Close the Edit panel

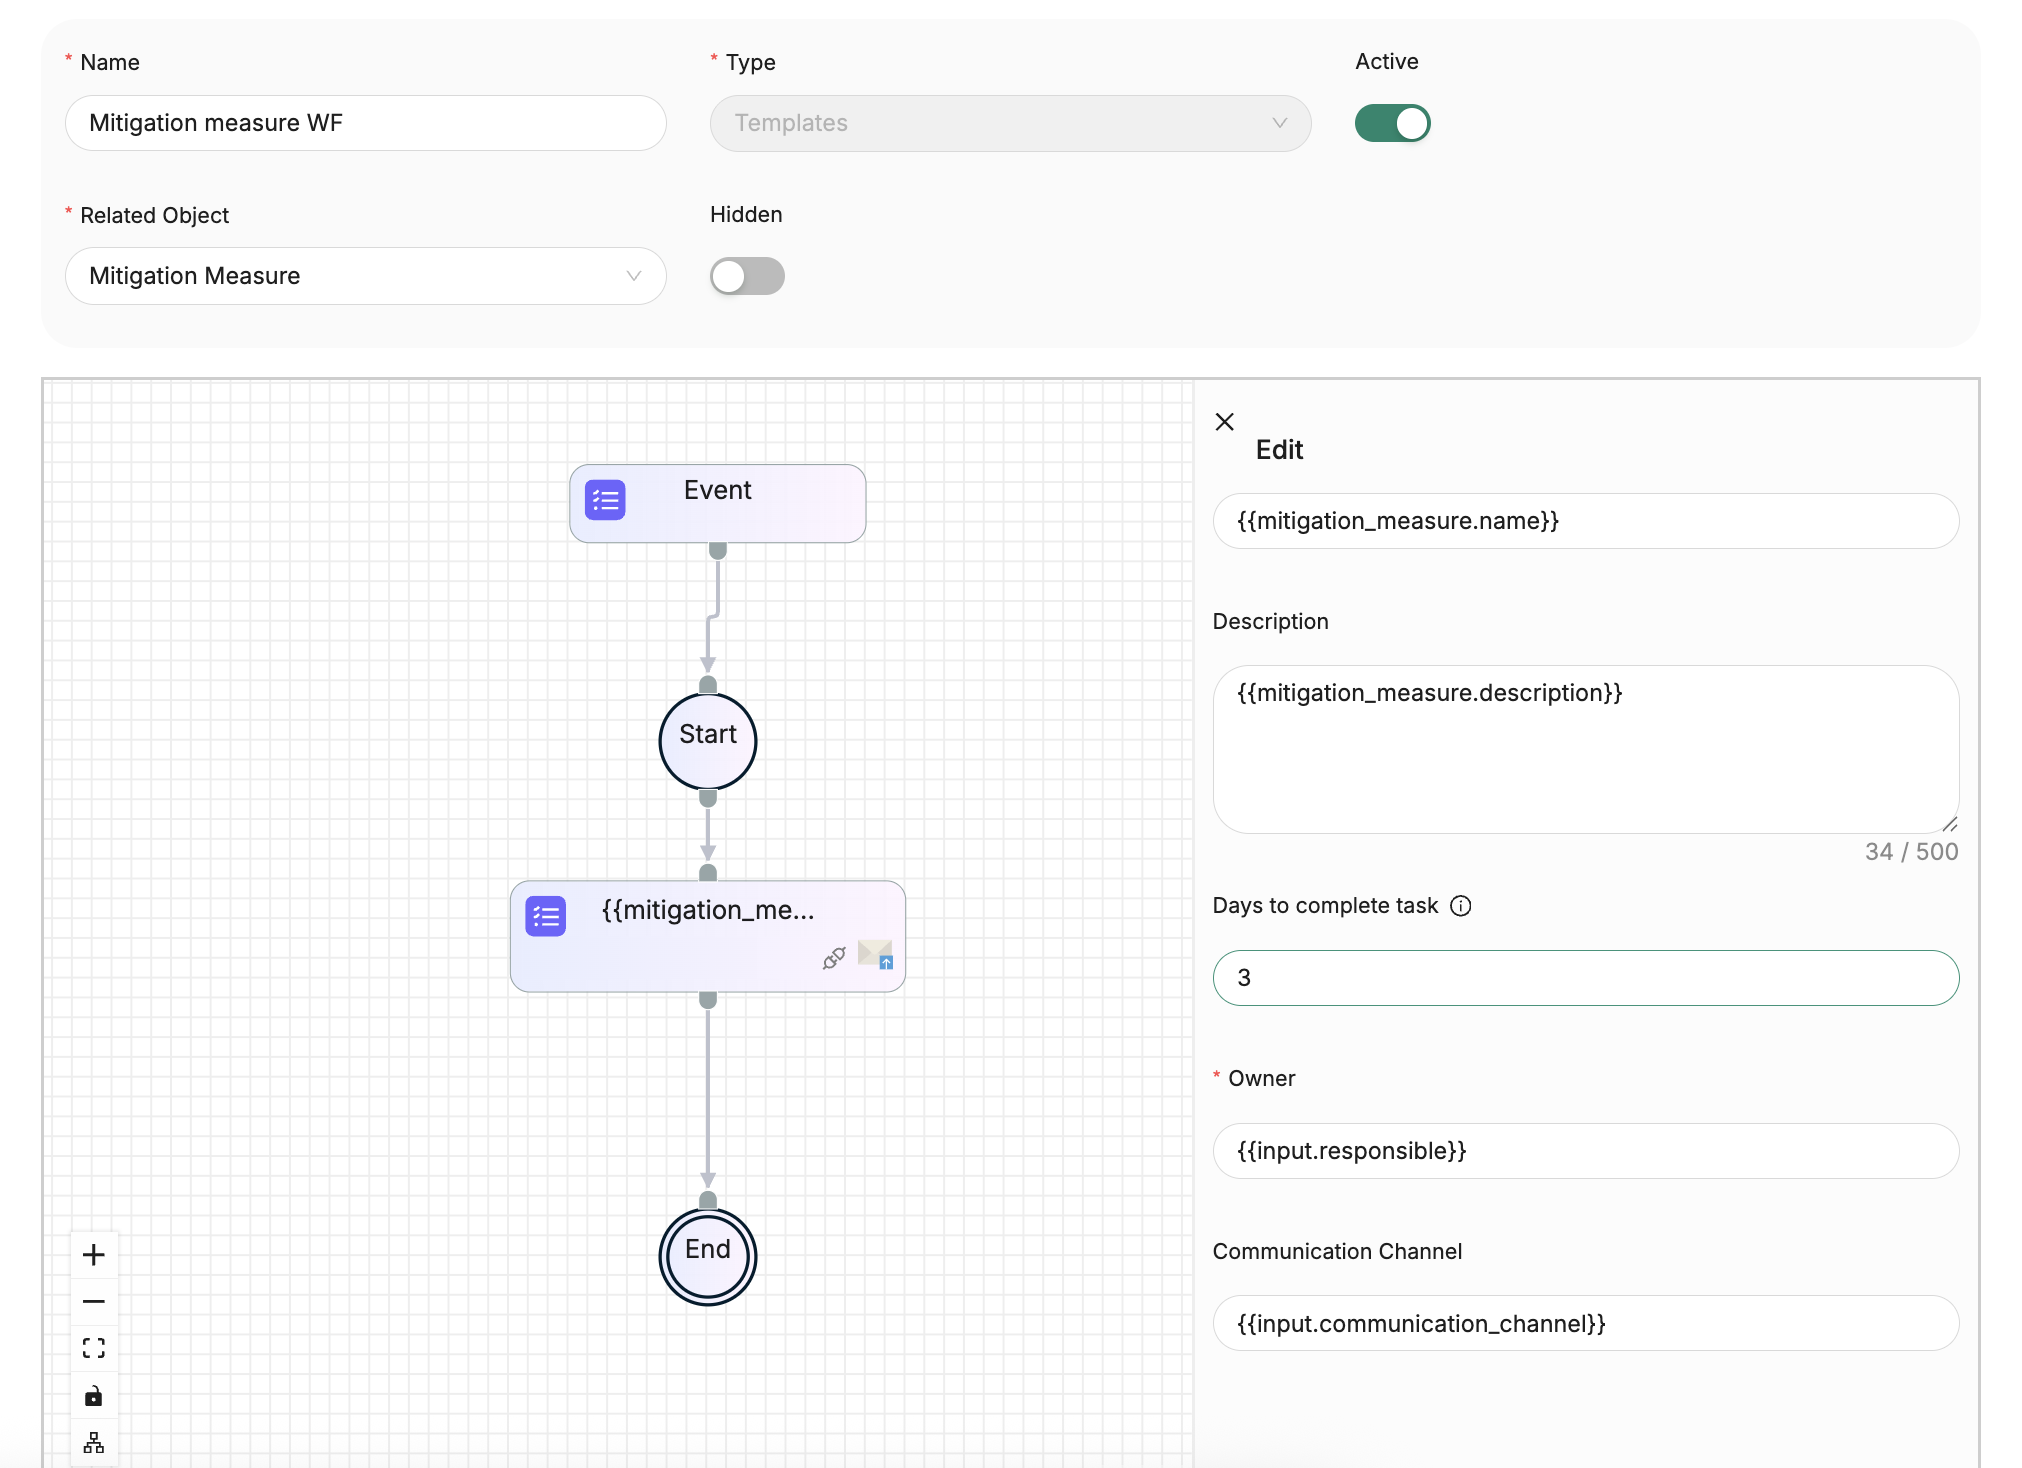pyautogui.click(x=1224, y=422)
